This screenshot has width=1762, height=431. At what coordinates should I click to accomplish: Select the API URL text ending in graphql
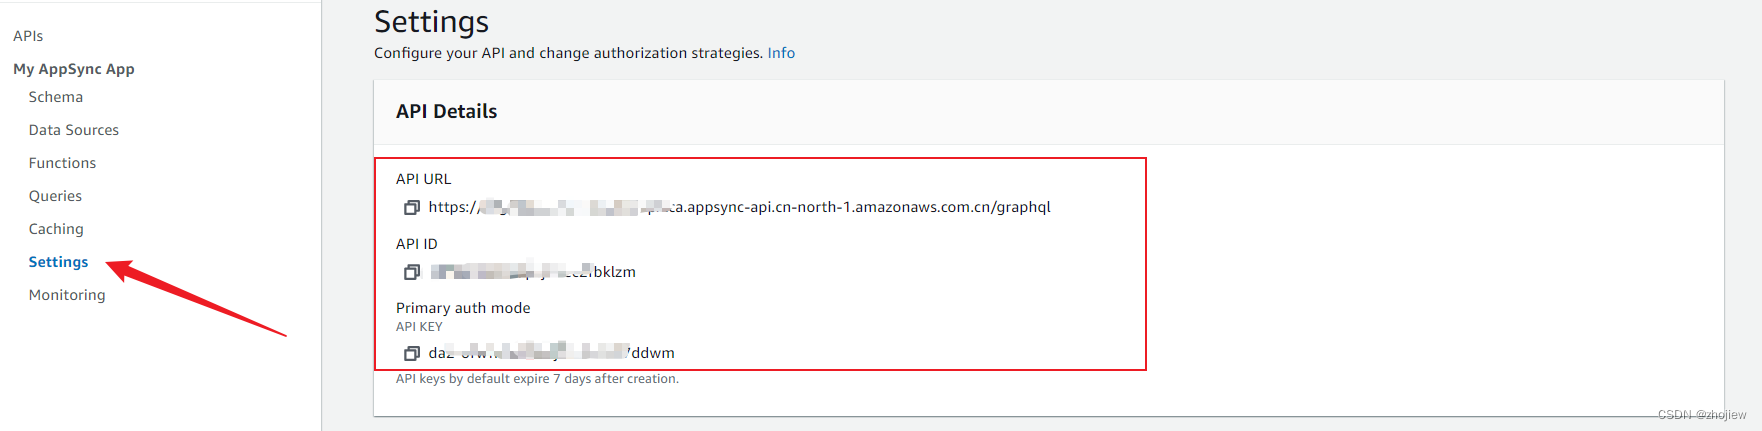tap(740, 207)
